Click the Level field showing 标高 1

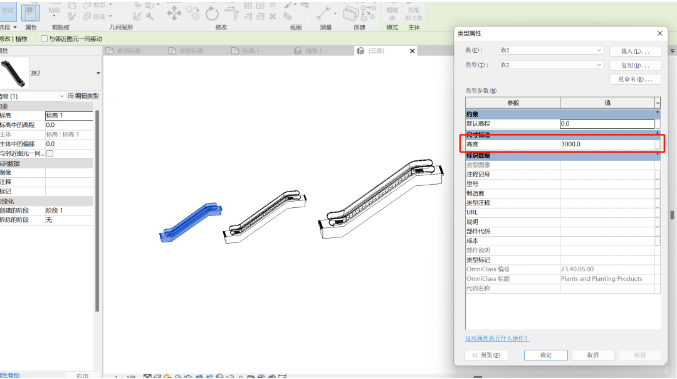point(69,115)
